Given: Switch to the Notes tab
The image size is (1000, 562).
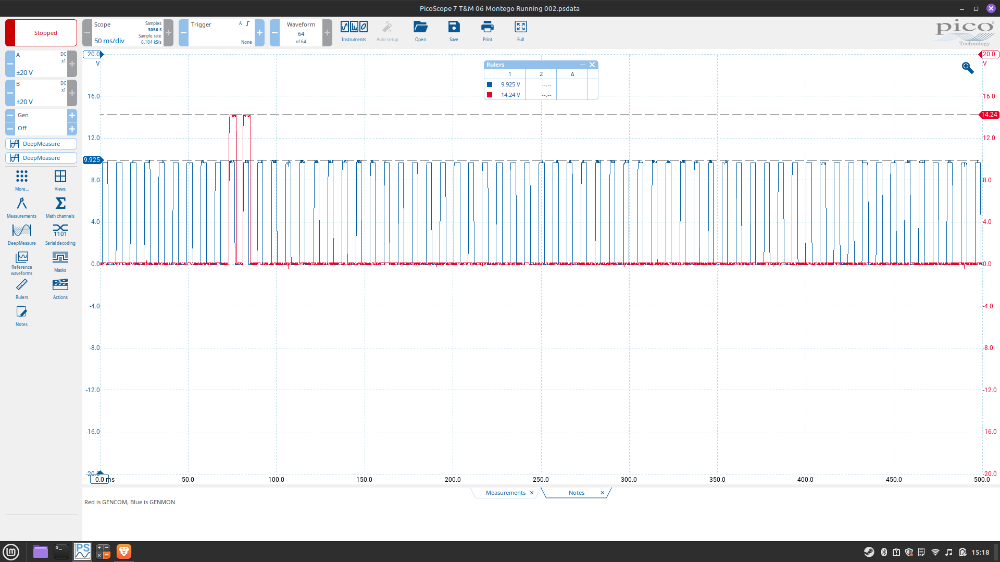Looking at the screenshot, I should [x=576, y=492].
